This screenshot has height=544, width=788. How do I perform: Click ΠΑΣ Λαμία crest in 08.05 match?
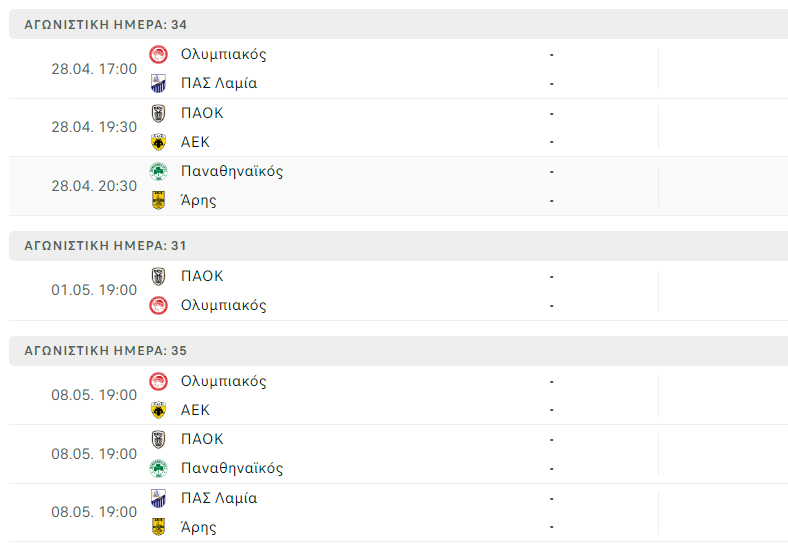point(158,498)
